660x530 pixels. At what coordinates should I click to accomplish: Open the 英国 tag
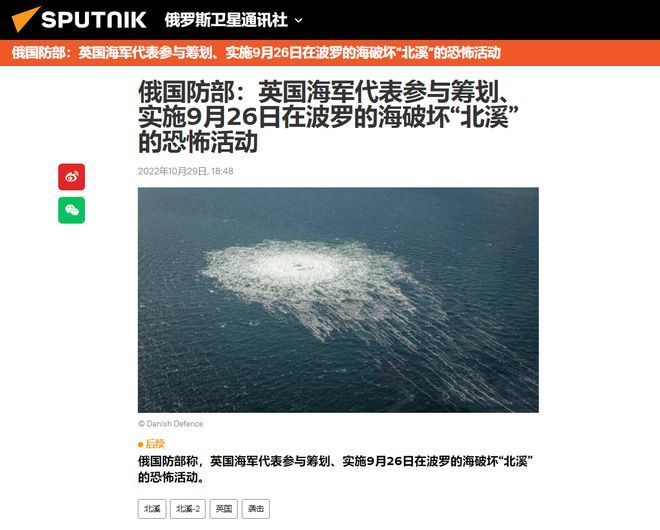[224, 509]
